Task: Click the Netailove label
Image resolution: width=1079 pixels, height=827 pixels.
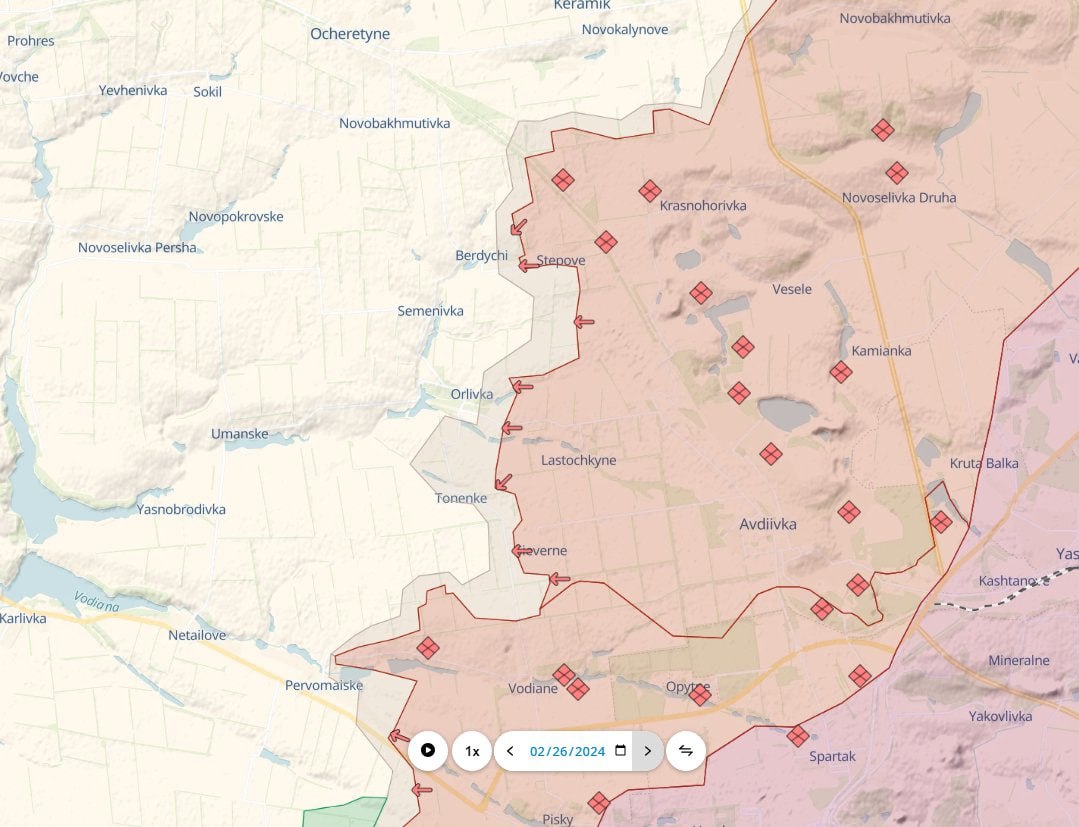Action: (x=197, y=635)
